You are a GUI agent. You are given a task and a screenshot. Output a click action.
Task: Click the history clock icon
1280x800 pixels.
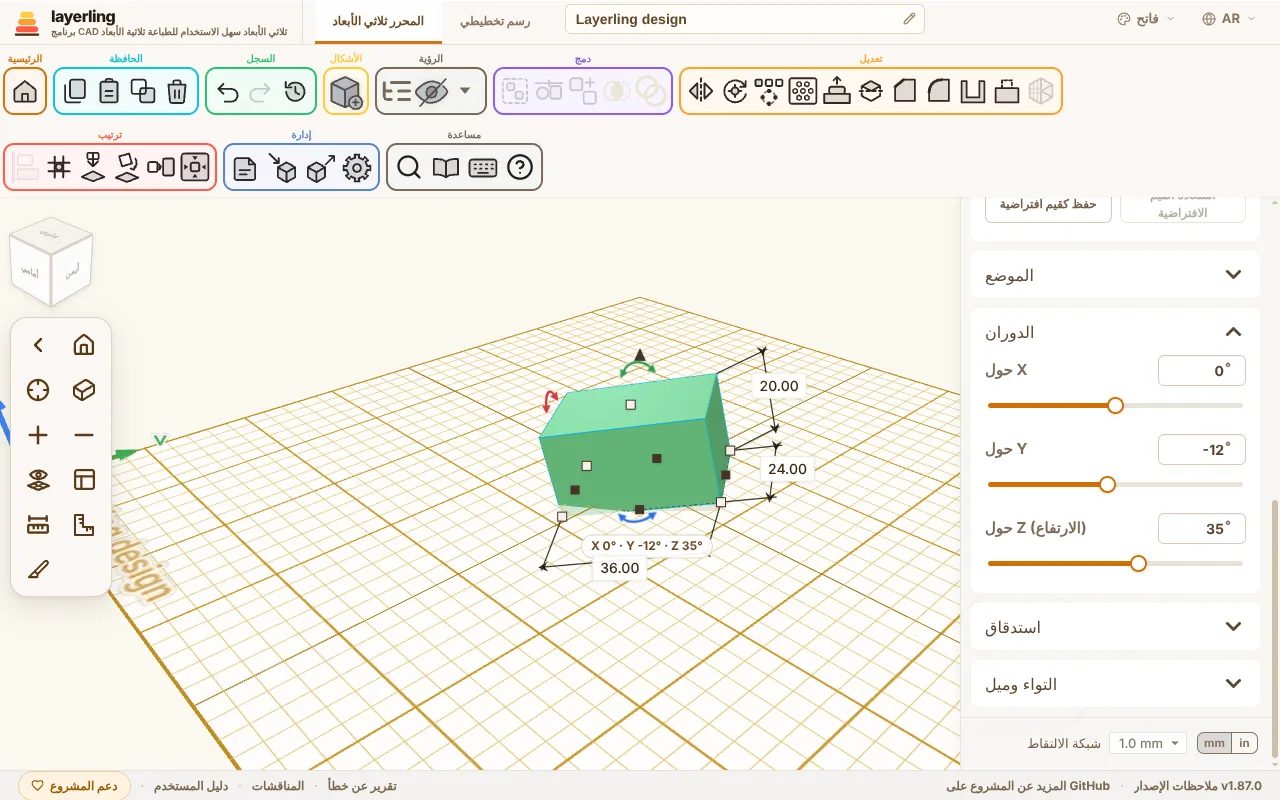pyautogui.click(x=295, y=92)
